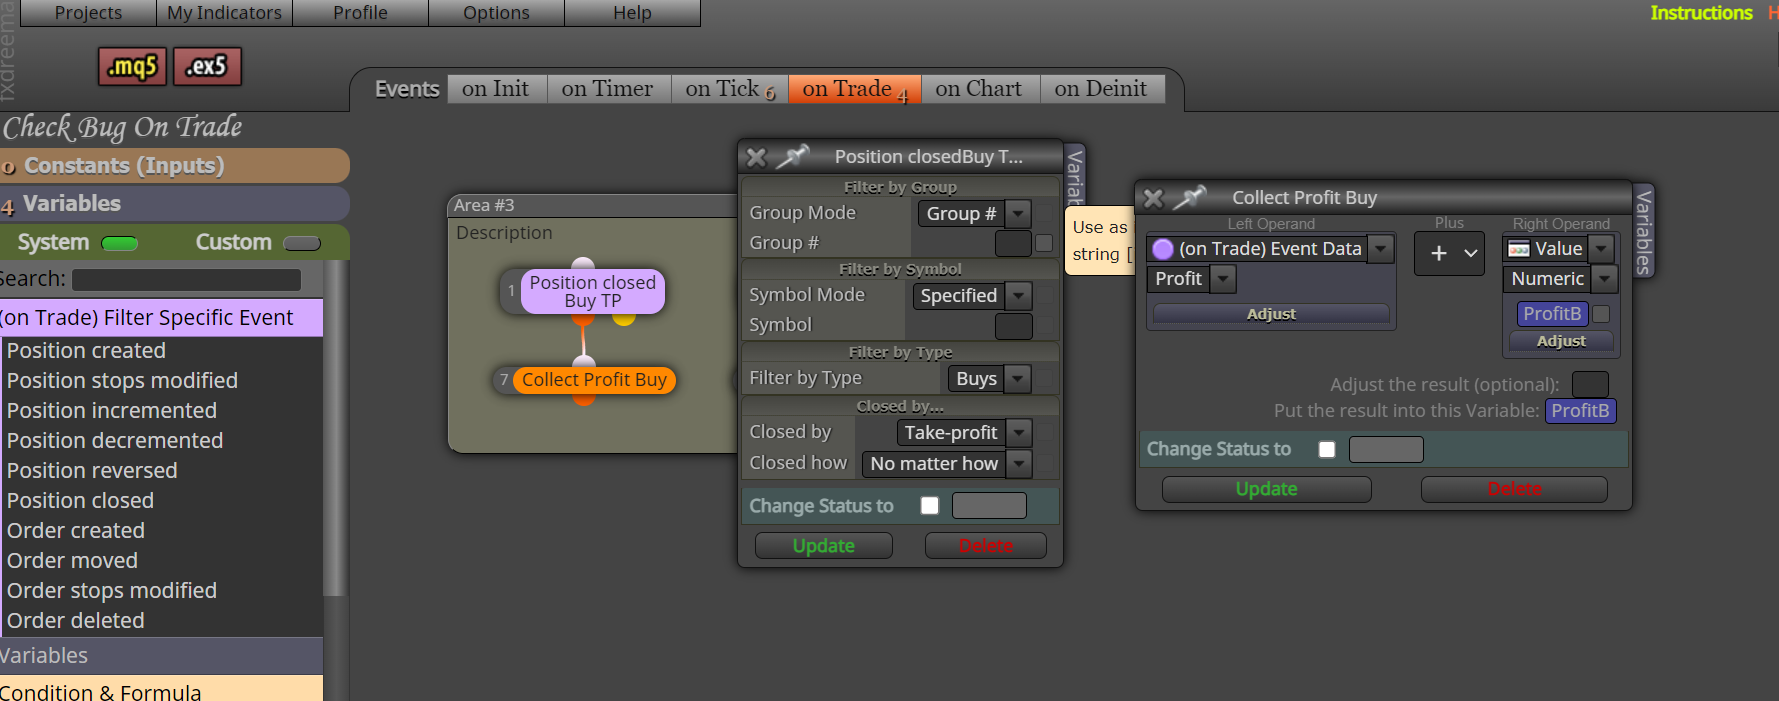Click orange output dot under Collect Profit Buy
The image size is (1779, 701).
pos(585,399)
